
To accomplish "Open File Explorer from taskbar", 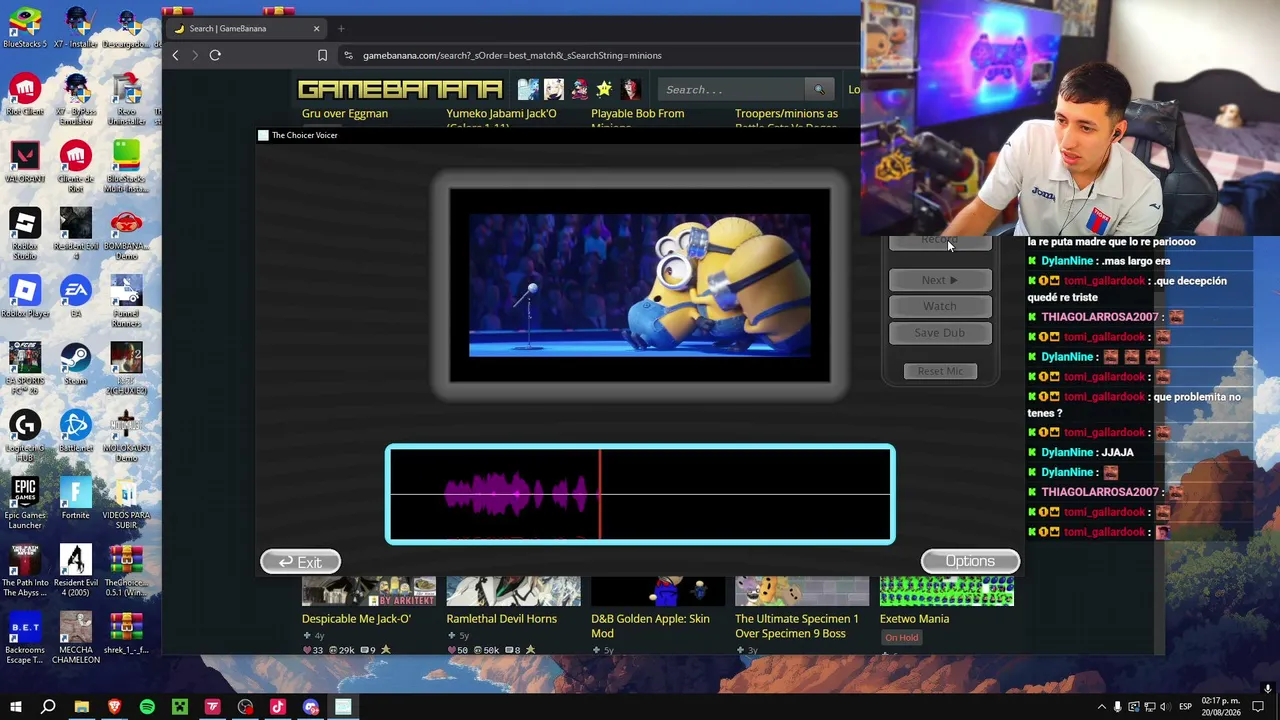I will click(82, 707).
